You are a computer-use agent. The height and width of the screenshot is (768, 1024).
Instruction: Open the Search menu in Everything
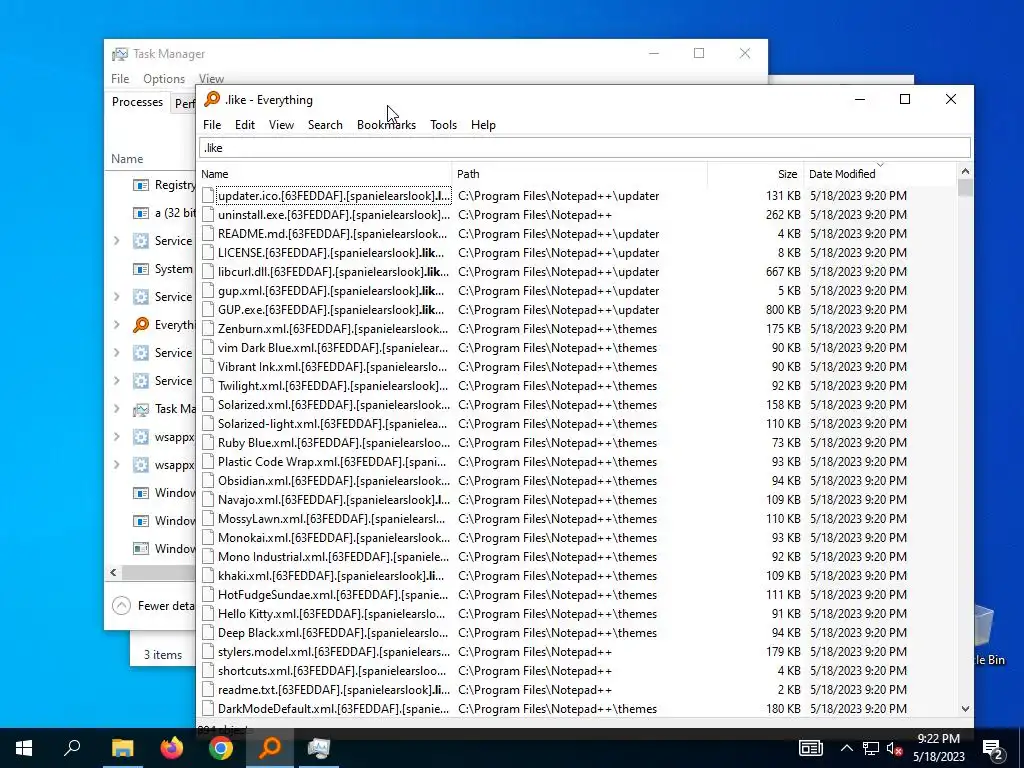[325, 125]
